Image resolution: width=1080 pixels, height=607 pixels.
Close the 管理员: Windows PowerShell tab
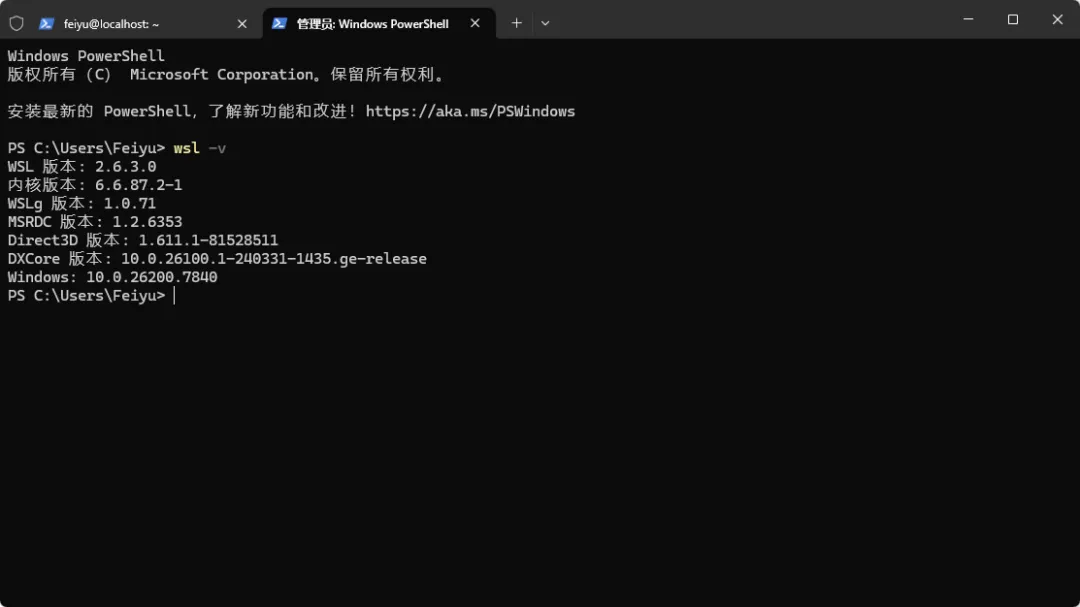(x=475, y=23)
